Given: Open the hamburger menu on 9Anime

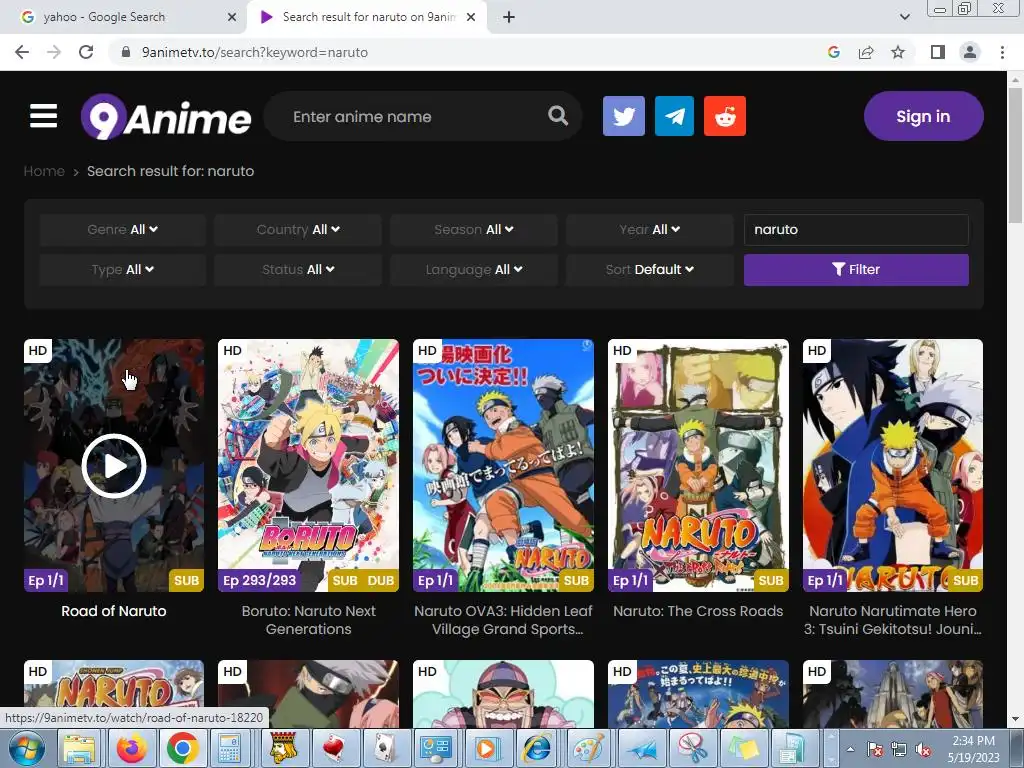Looking at the screenshot, I should [43, 116].
